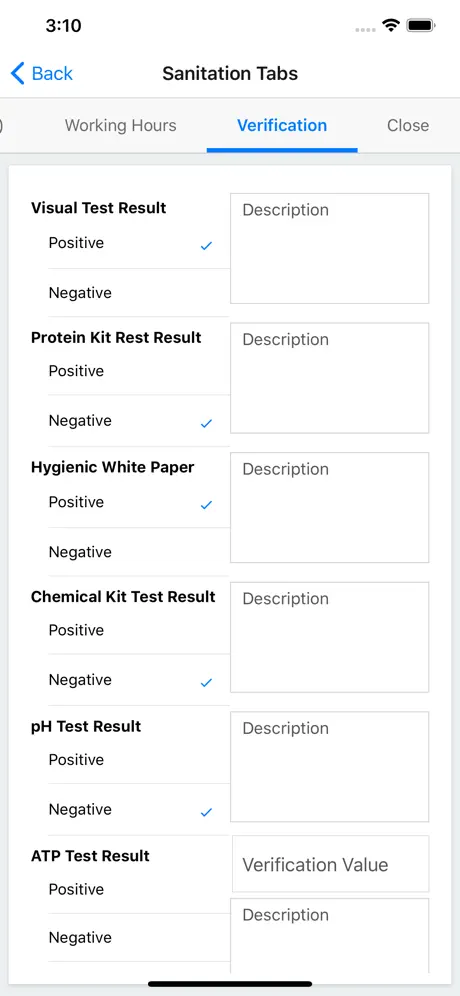Tap checkmark beside pH Test Negative

point(206,812)
